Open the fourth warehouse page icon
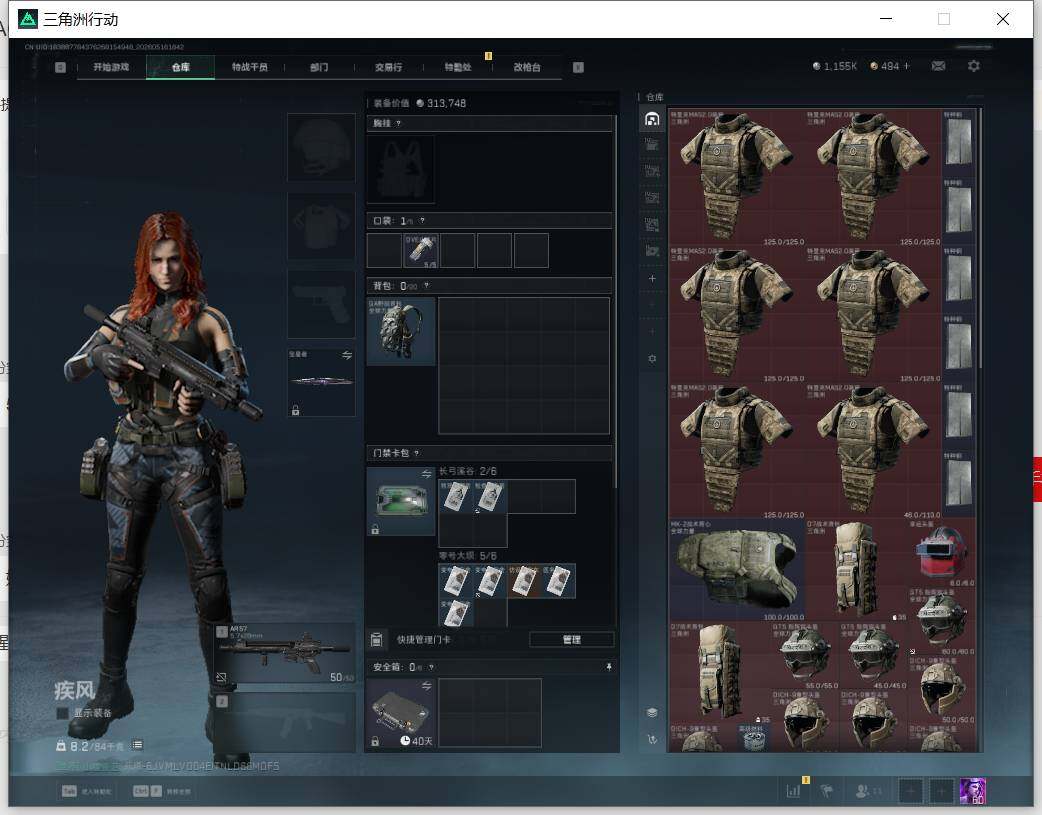This screenshot has height=815, width=1042. pos(652,197)
